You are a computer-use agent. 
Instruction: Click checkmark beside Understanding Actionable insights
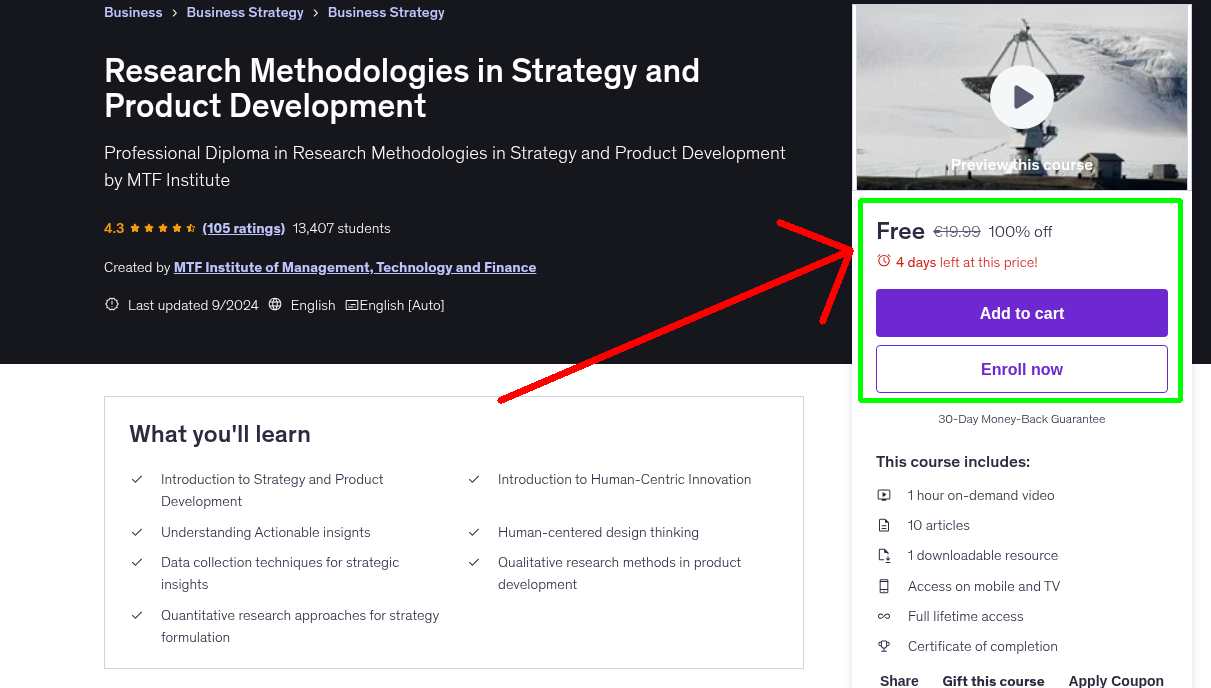pyautogui.click(x=137, y=533)
